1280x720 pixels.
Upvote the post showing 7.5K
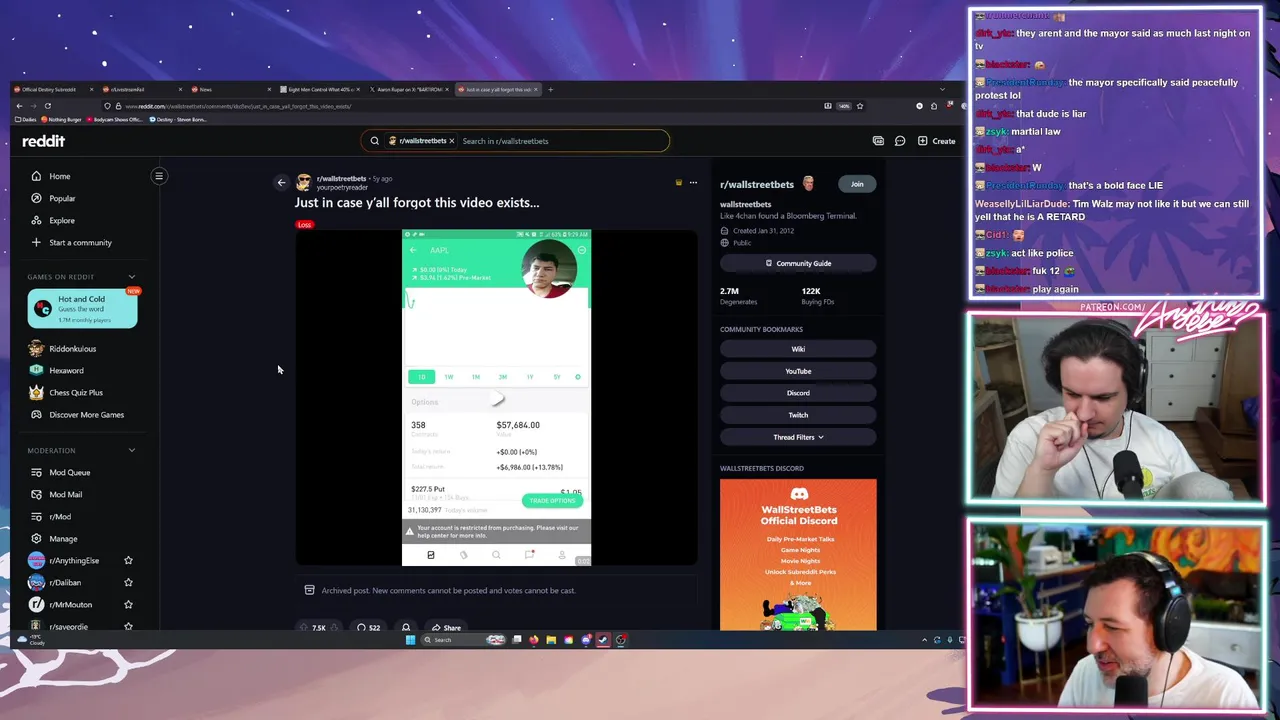click(304, 628)
